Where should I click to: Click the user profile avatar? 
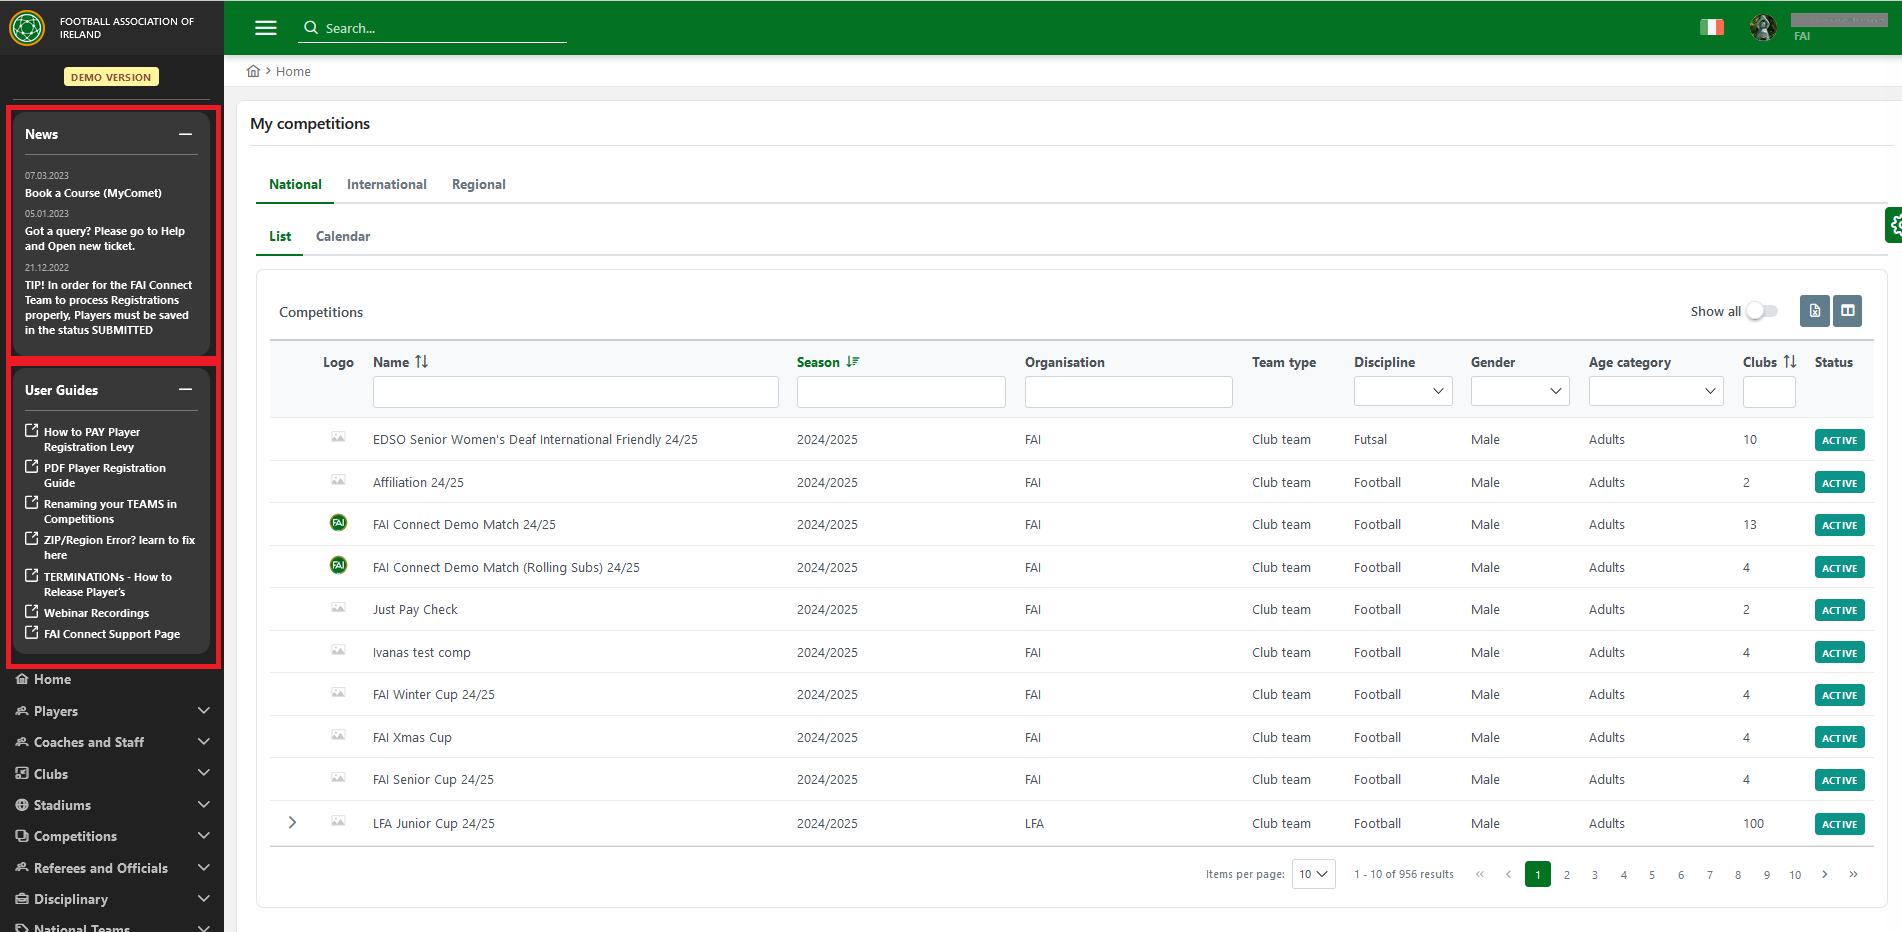(1763, 27)
